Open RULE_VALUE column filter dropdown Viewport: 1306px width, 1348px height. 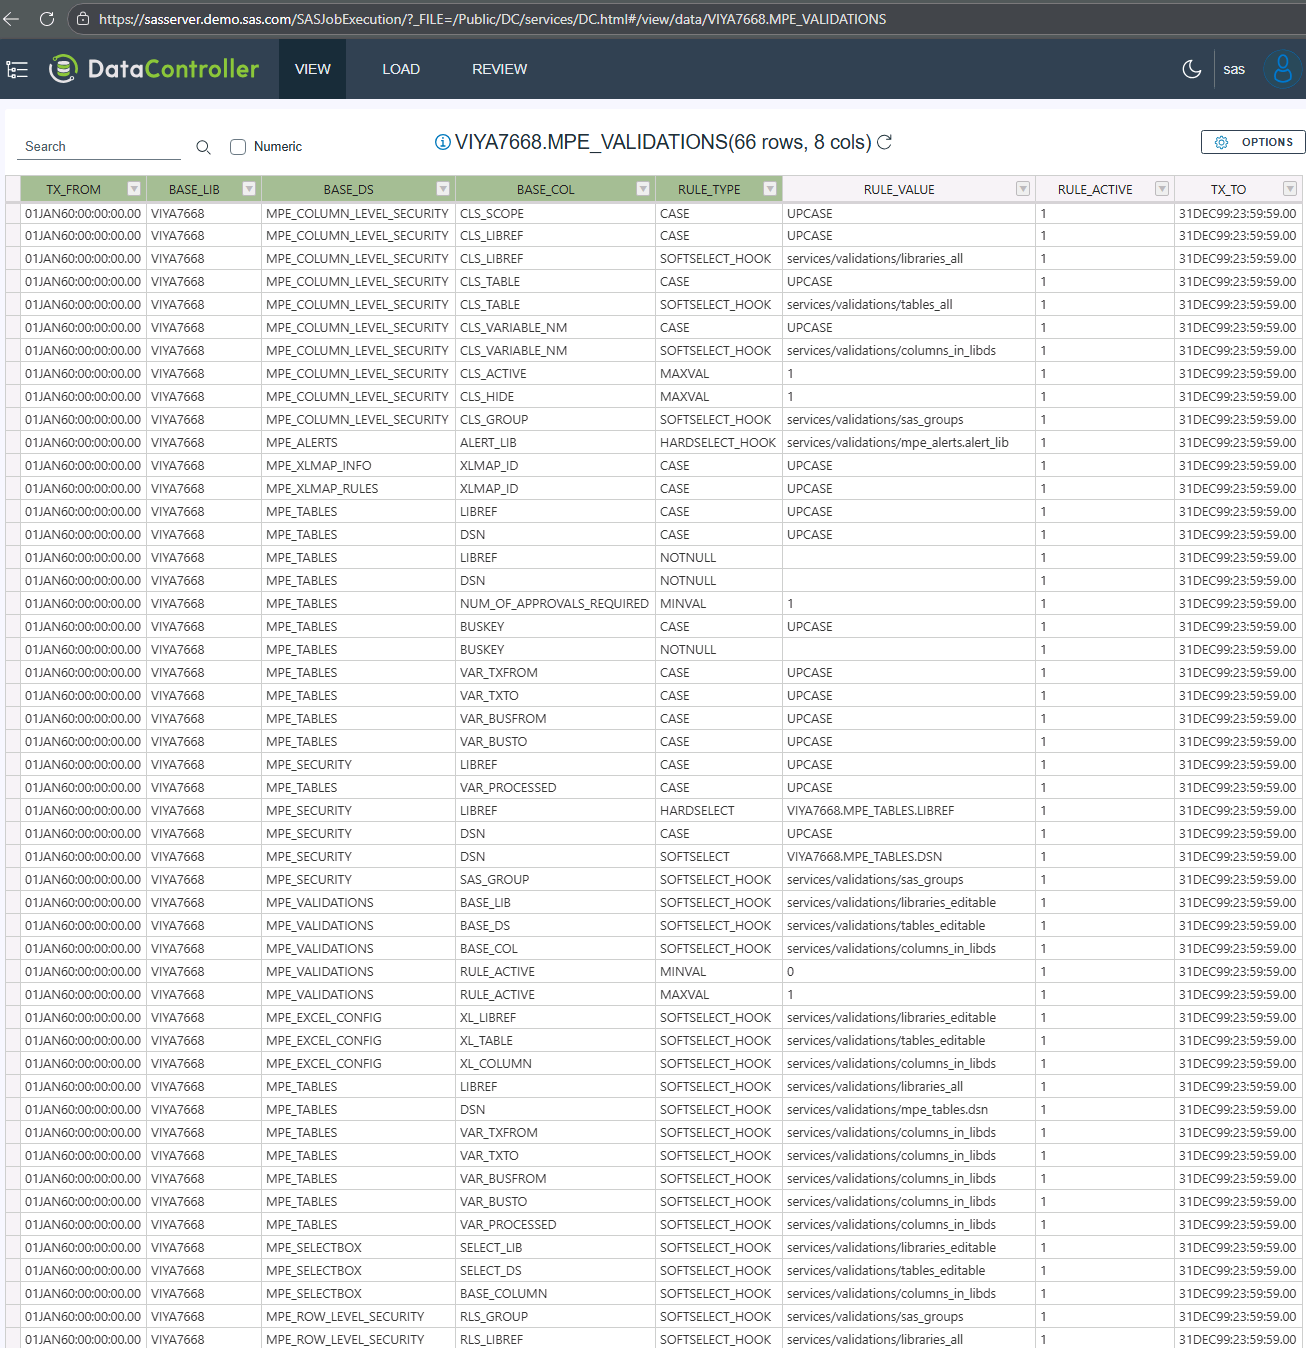tap(1022, 189)
